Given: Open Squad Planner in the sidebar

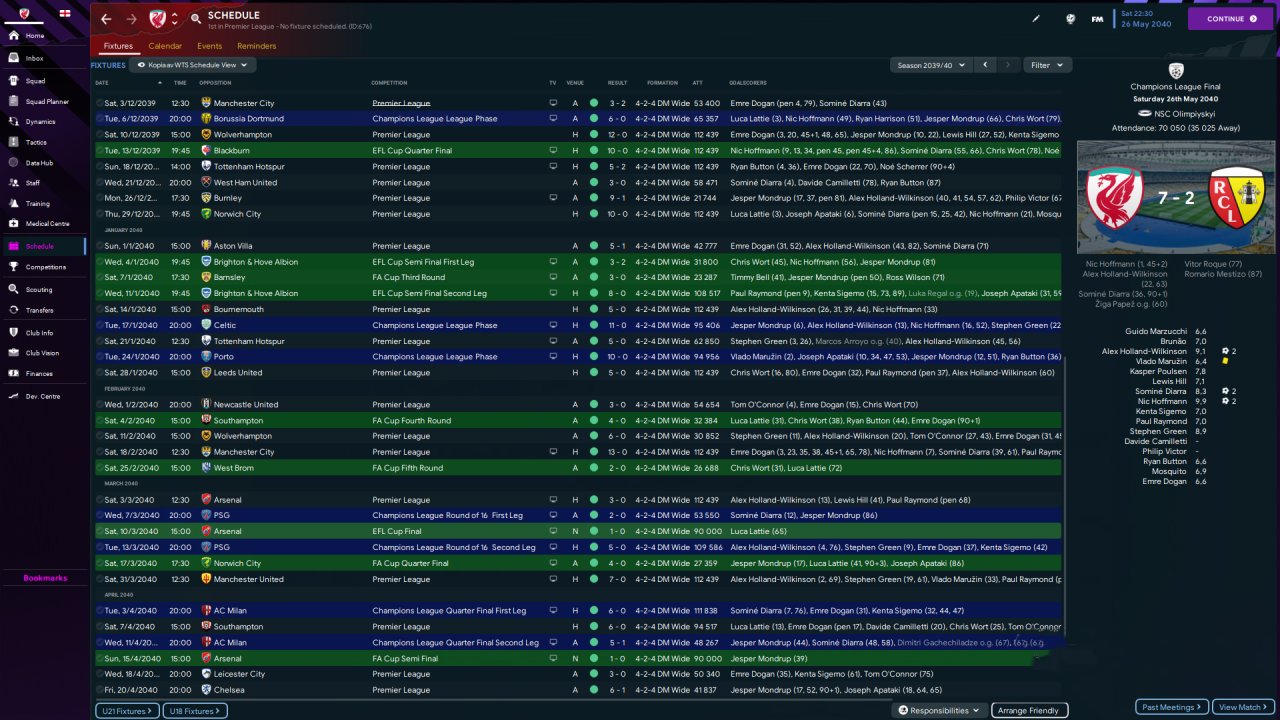Looking at the screenshot, I should point(47,101).
